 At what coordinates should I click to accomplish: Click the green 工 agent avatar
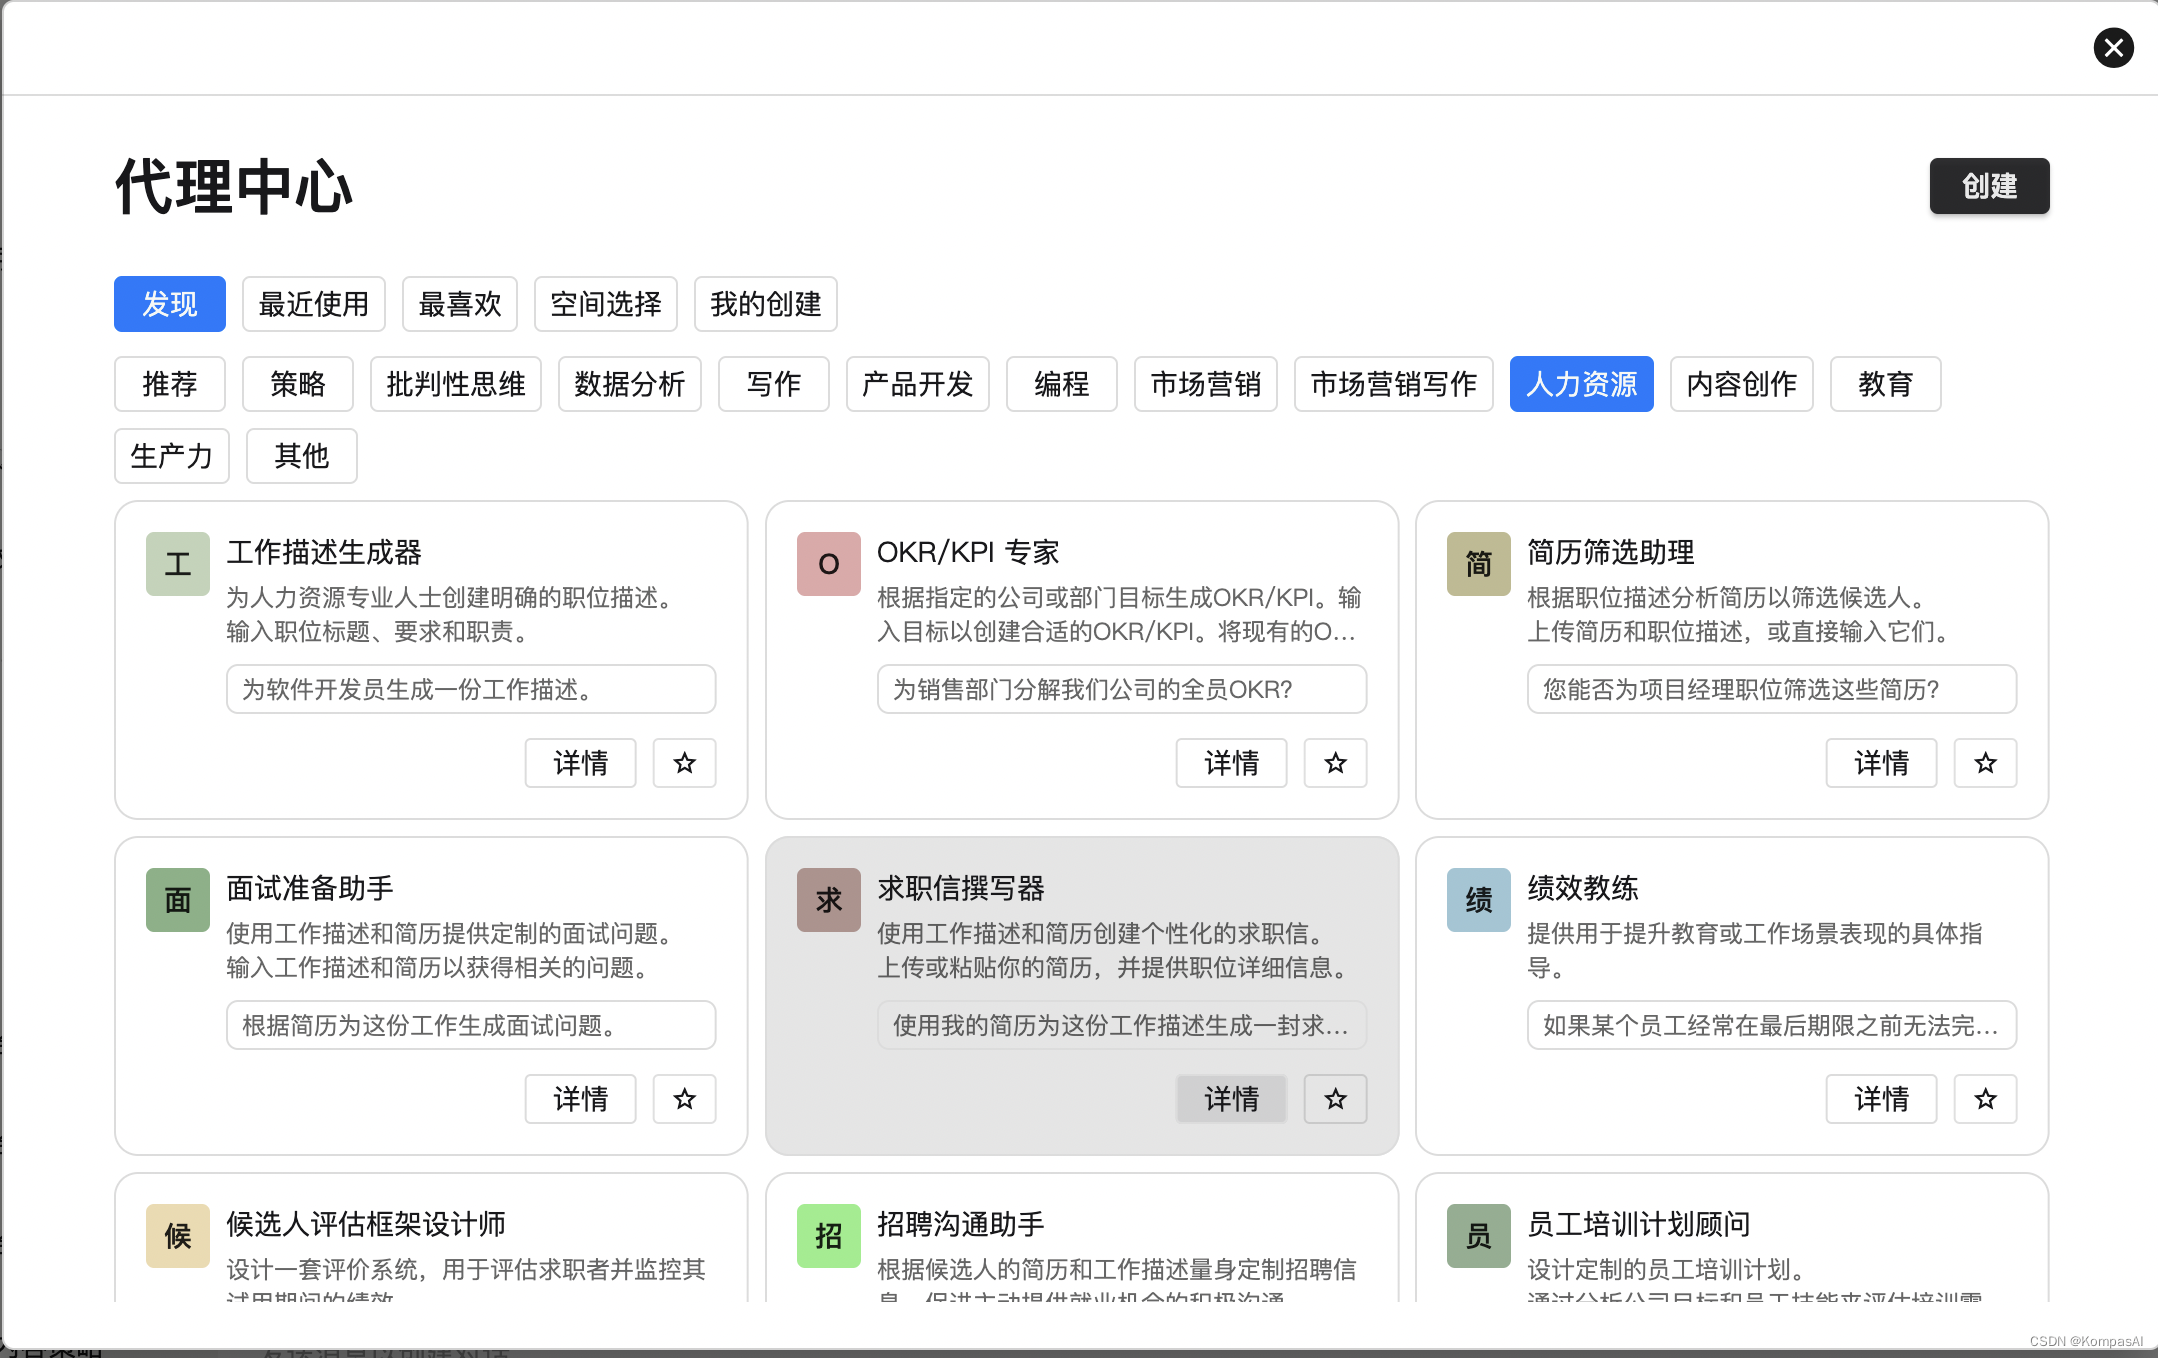178,564
